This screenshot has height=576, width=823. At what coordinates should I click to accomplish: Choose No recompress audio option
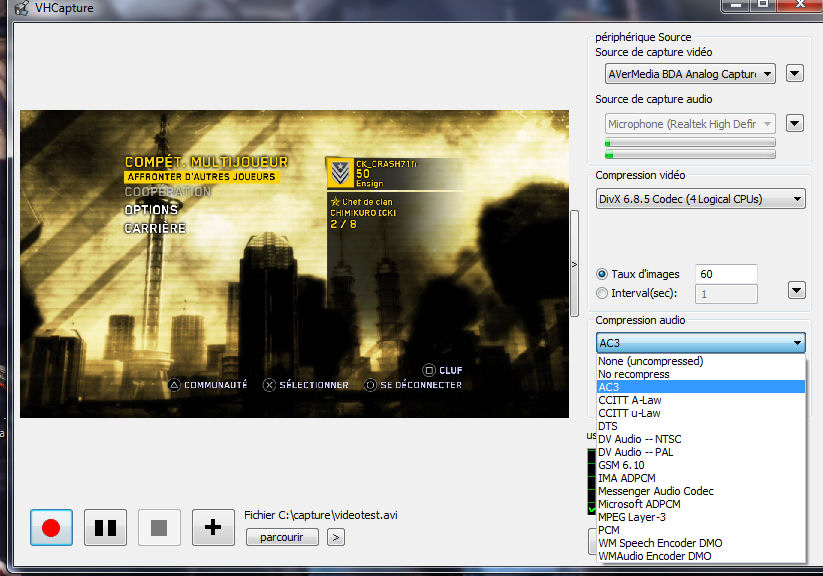click(701, 374)
